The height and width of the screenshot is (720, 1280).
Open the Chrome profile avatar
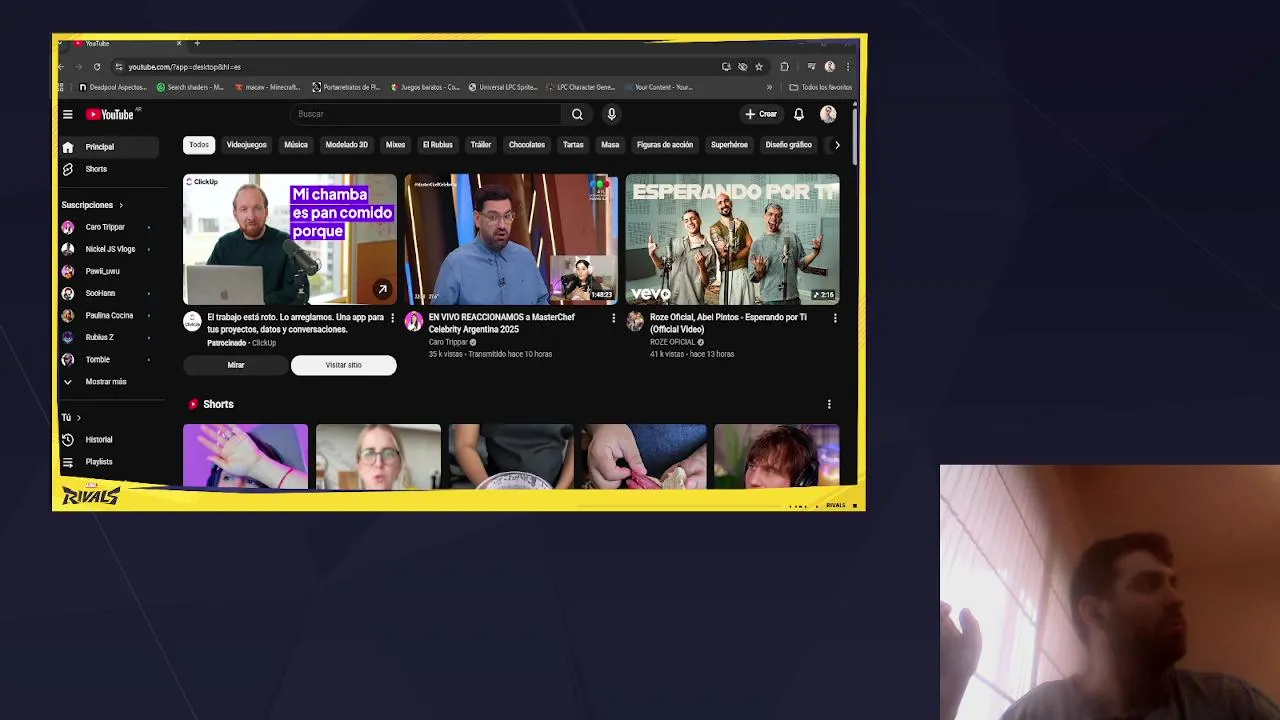point(829,67)
